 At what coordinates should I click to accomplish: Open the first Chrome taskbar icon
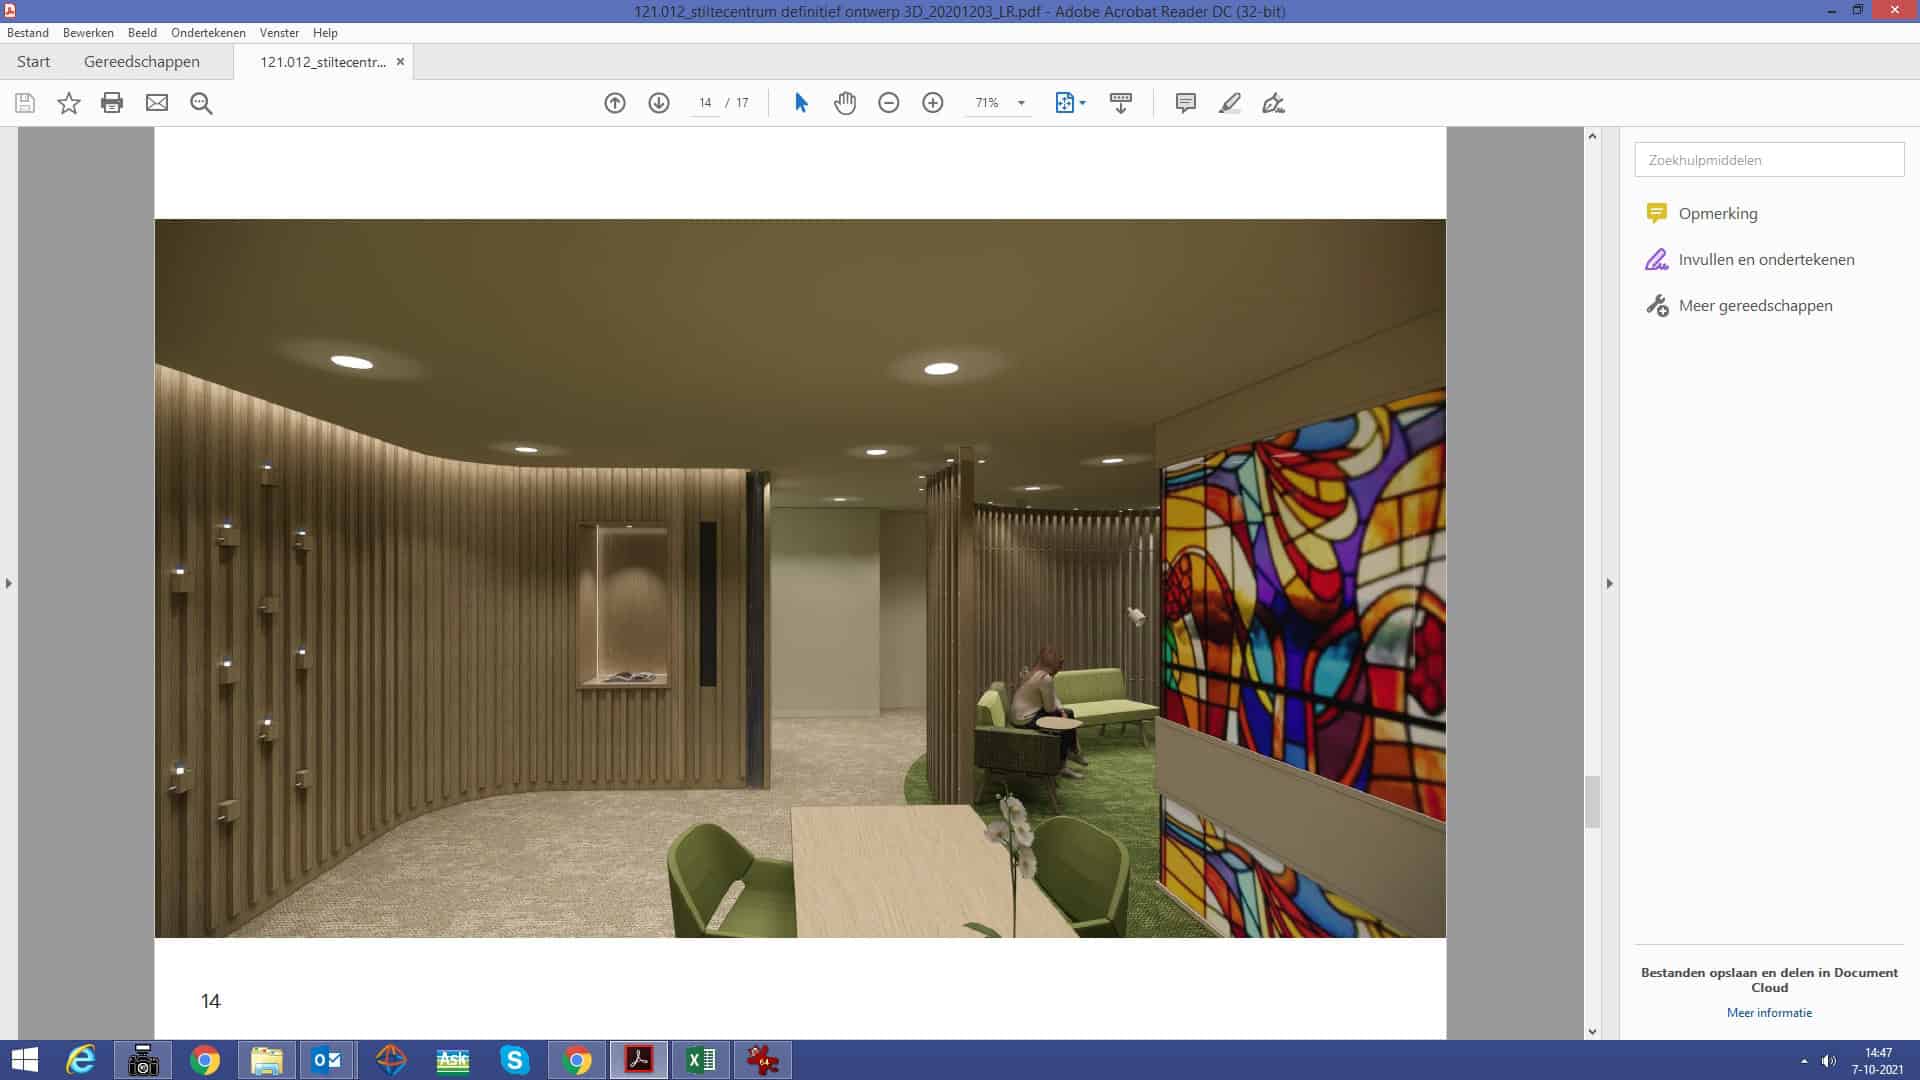click(205, 1060)
